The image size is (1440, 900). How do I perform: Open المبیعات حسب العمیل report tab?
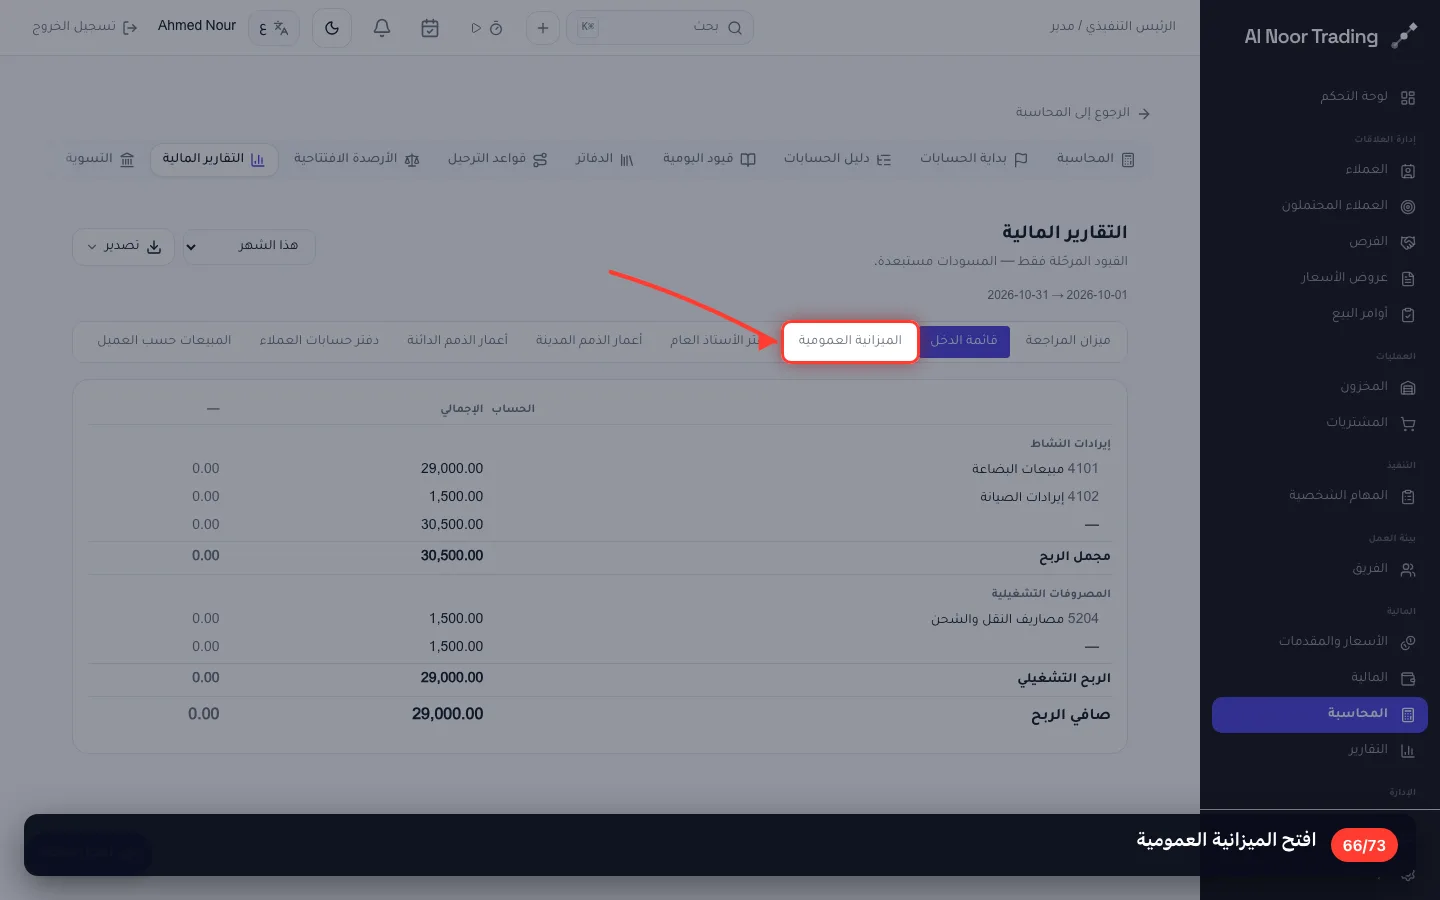click(x=164, y=341)
